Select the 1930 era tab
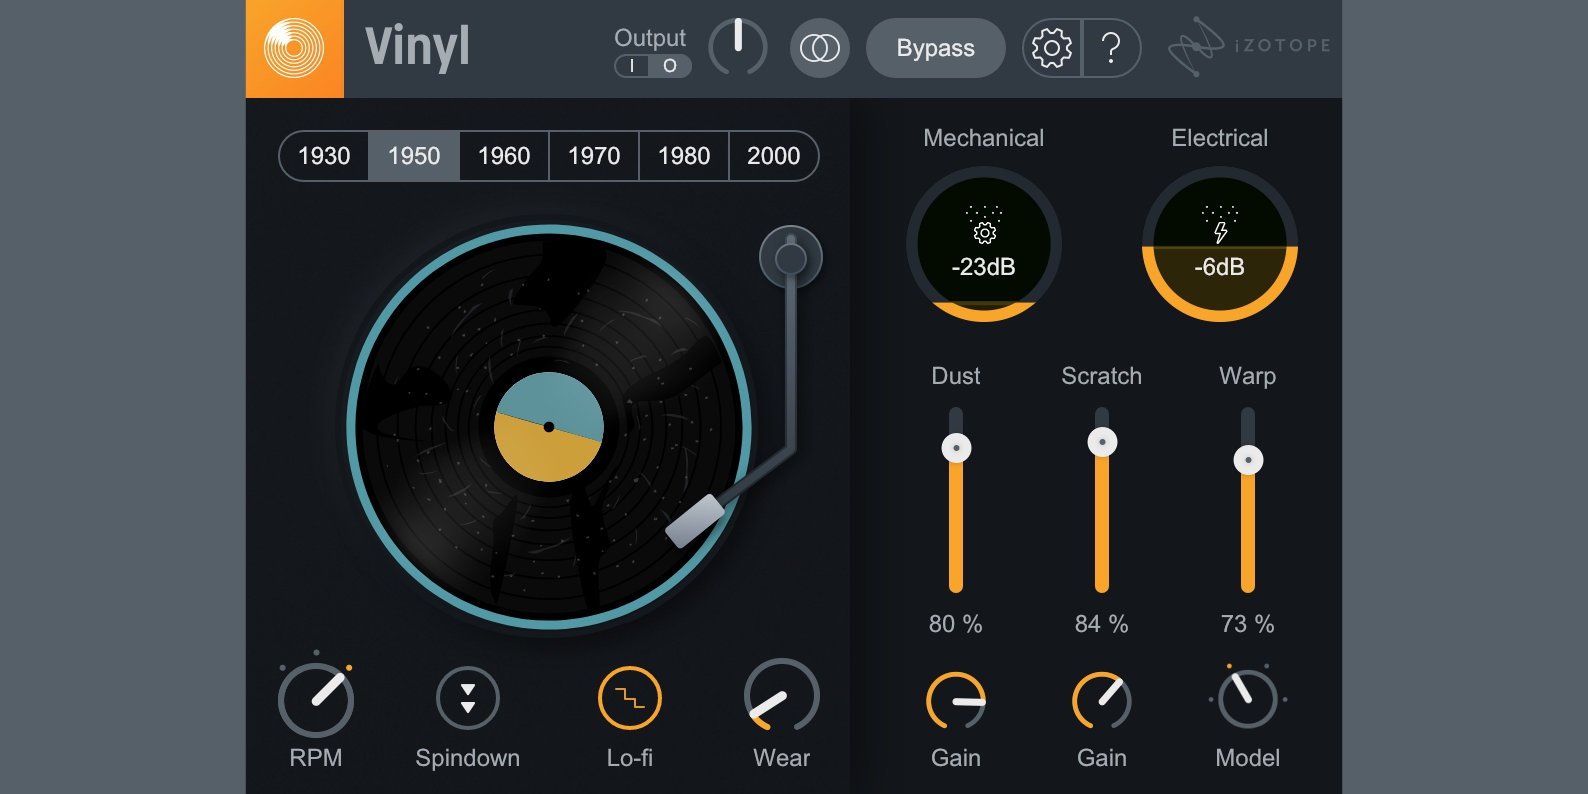The width and height of the screenshot is (1588, 794). pyautogui.click(x=324, y=156)
